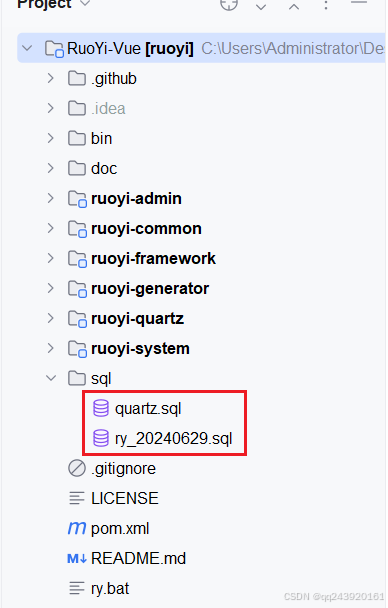Viewport: 388px width, 608px height.
Task: Collapse the RuoYi-Vue root node
Action: [x=27, y=48]
